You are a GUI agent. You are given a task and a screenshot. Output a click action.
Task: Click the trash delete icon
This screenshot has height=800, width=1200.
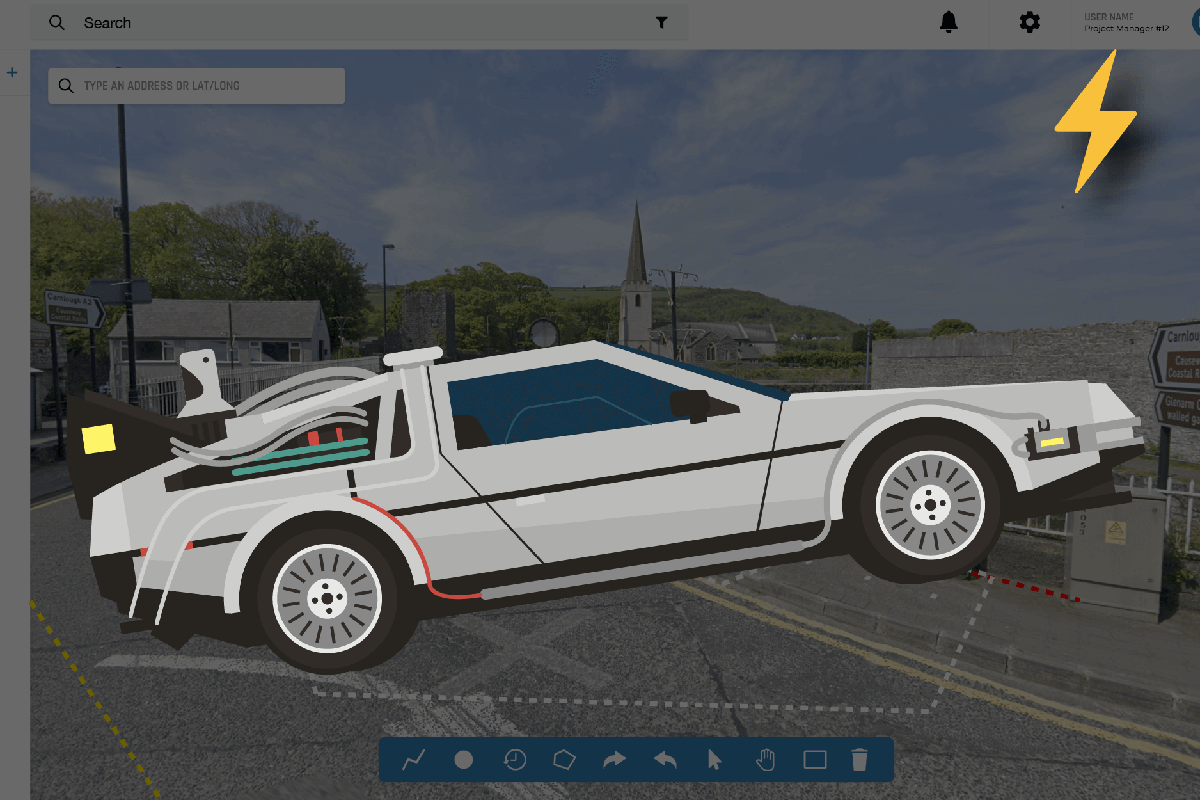pyautogui.click(x=860, y=760)
